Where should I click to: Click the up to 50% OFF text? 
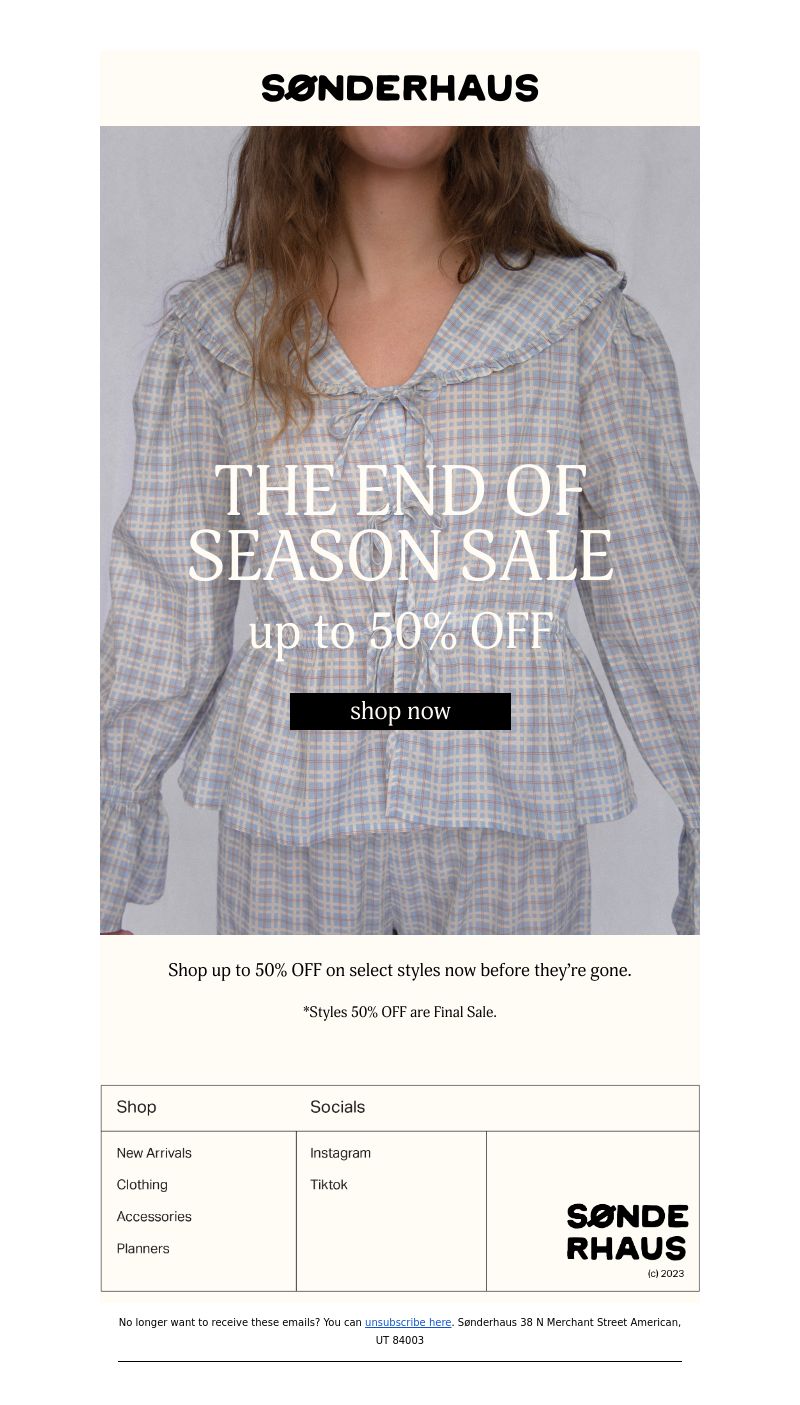point(400,631)
